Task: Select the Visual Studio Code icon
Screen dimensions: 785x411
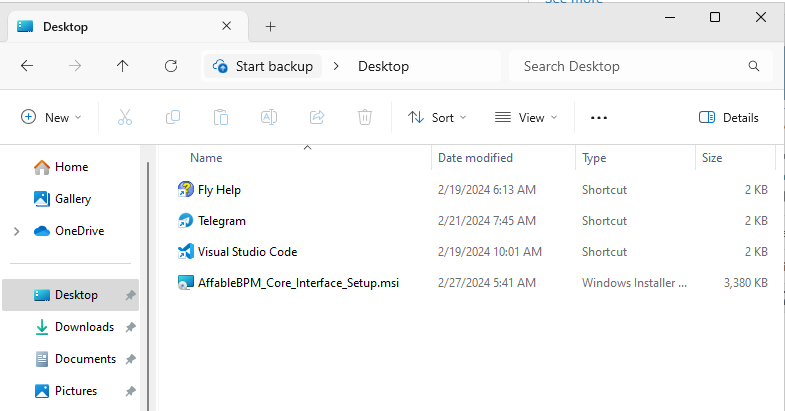Action: coord(185,251)
